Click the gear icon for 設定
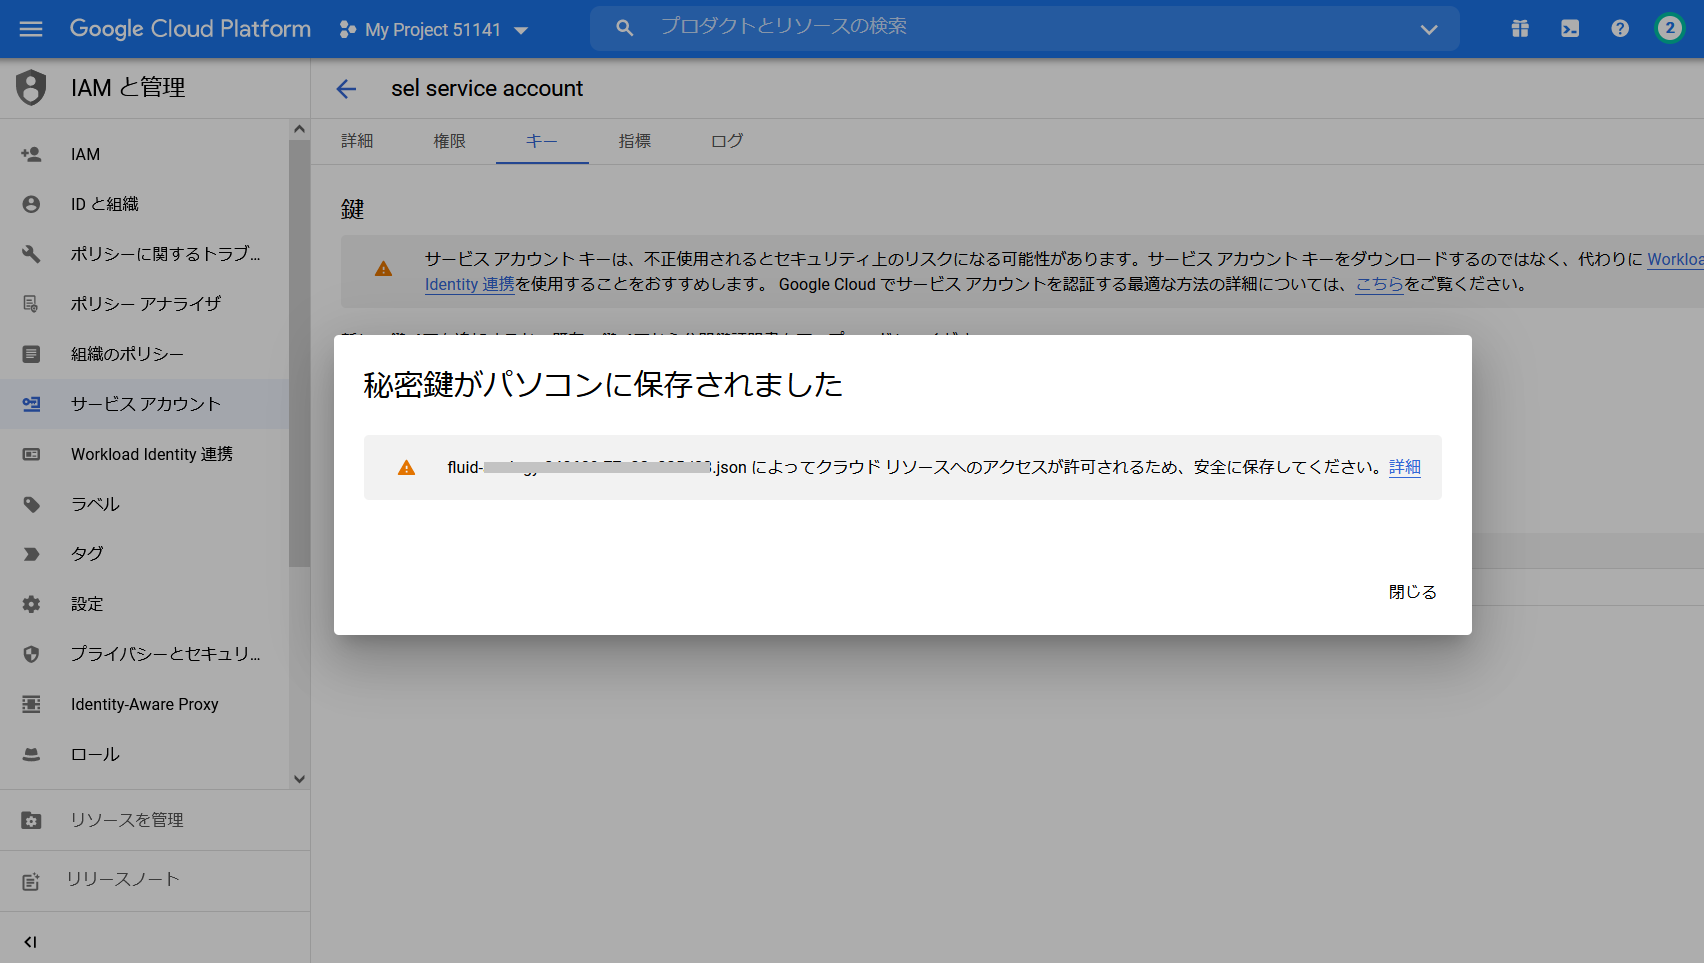 click(x=31, y=604)
